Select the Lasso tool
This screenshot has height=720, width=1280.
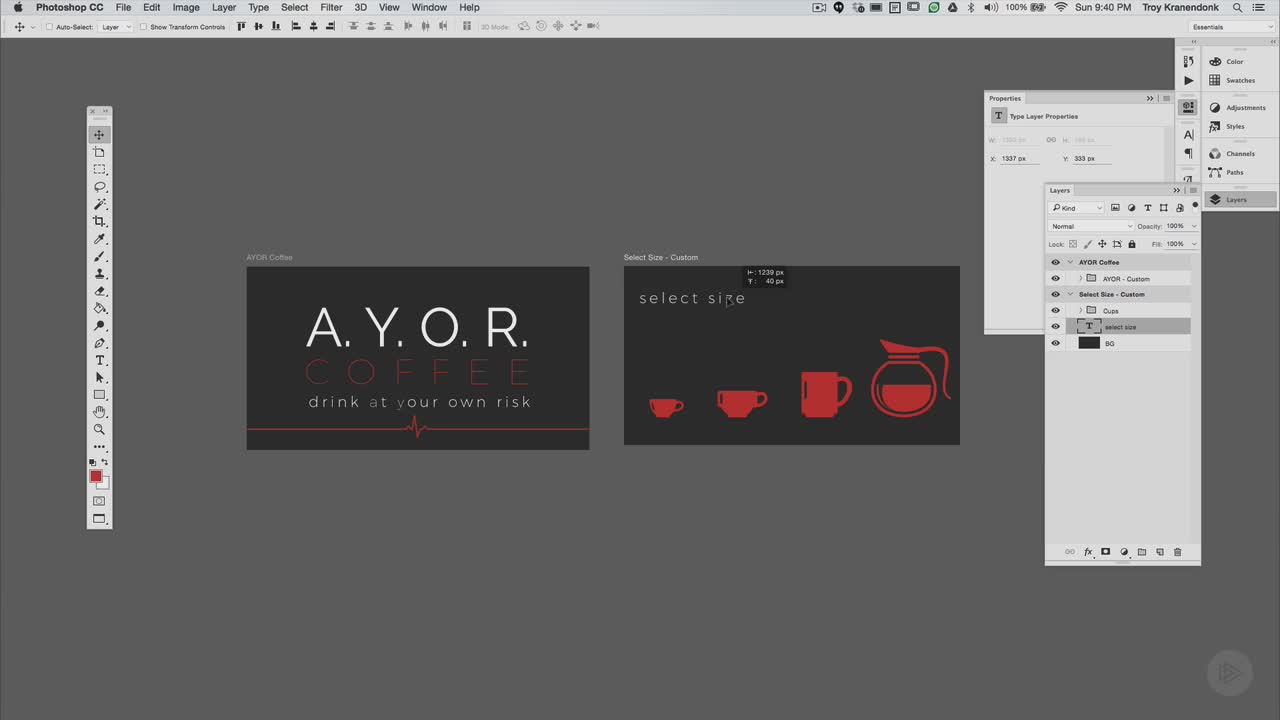(x=99, y=187)
